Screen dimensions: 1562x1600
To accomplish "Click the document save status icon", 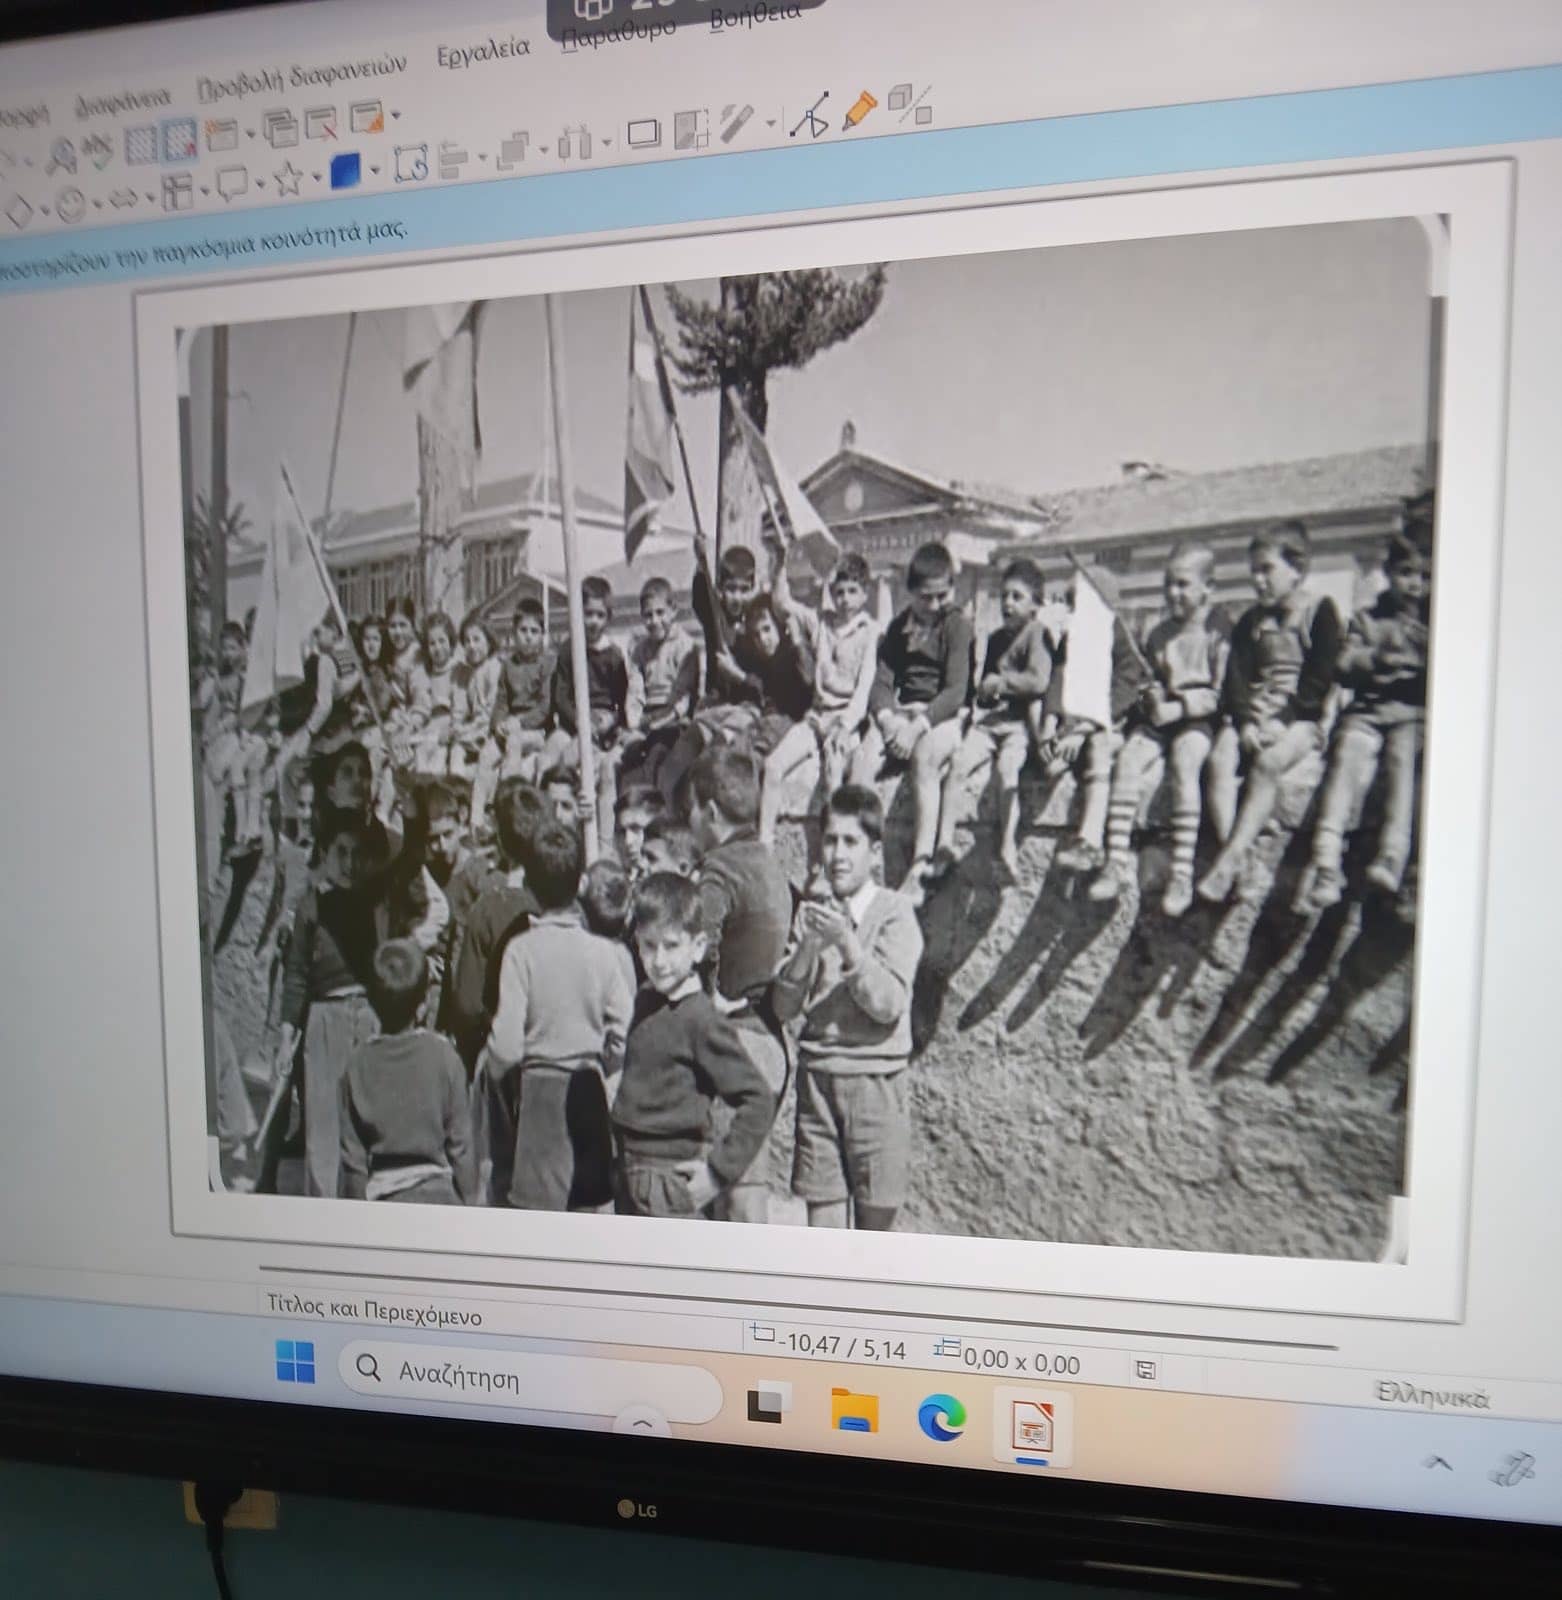I will point(1147,1369).
